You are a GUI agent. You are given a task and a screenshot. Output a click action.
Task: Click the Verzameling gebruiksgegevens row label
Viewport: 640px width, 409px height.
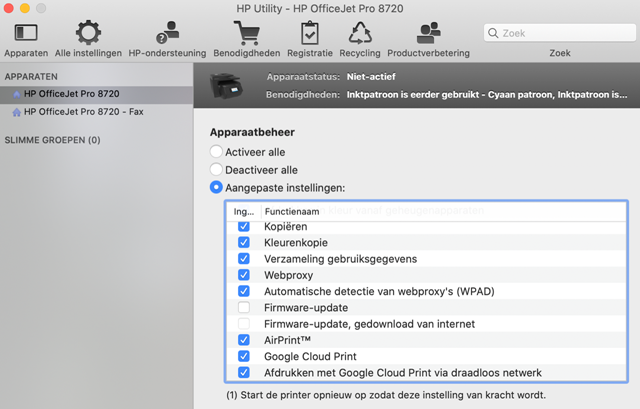pos(340,259)
